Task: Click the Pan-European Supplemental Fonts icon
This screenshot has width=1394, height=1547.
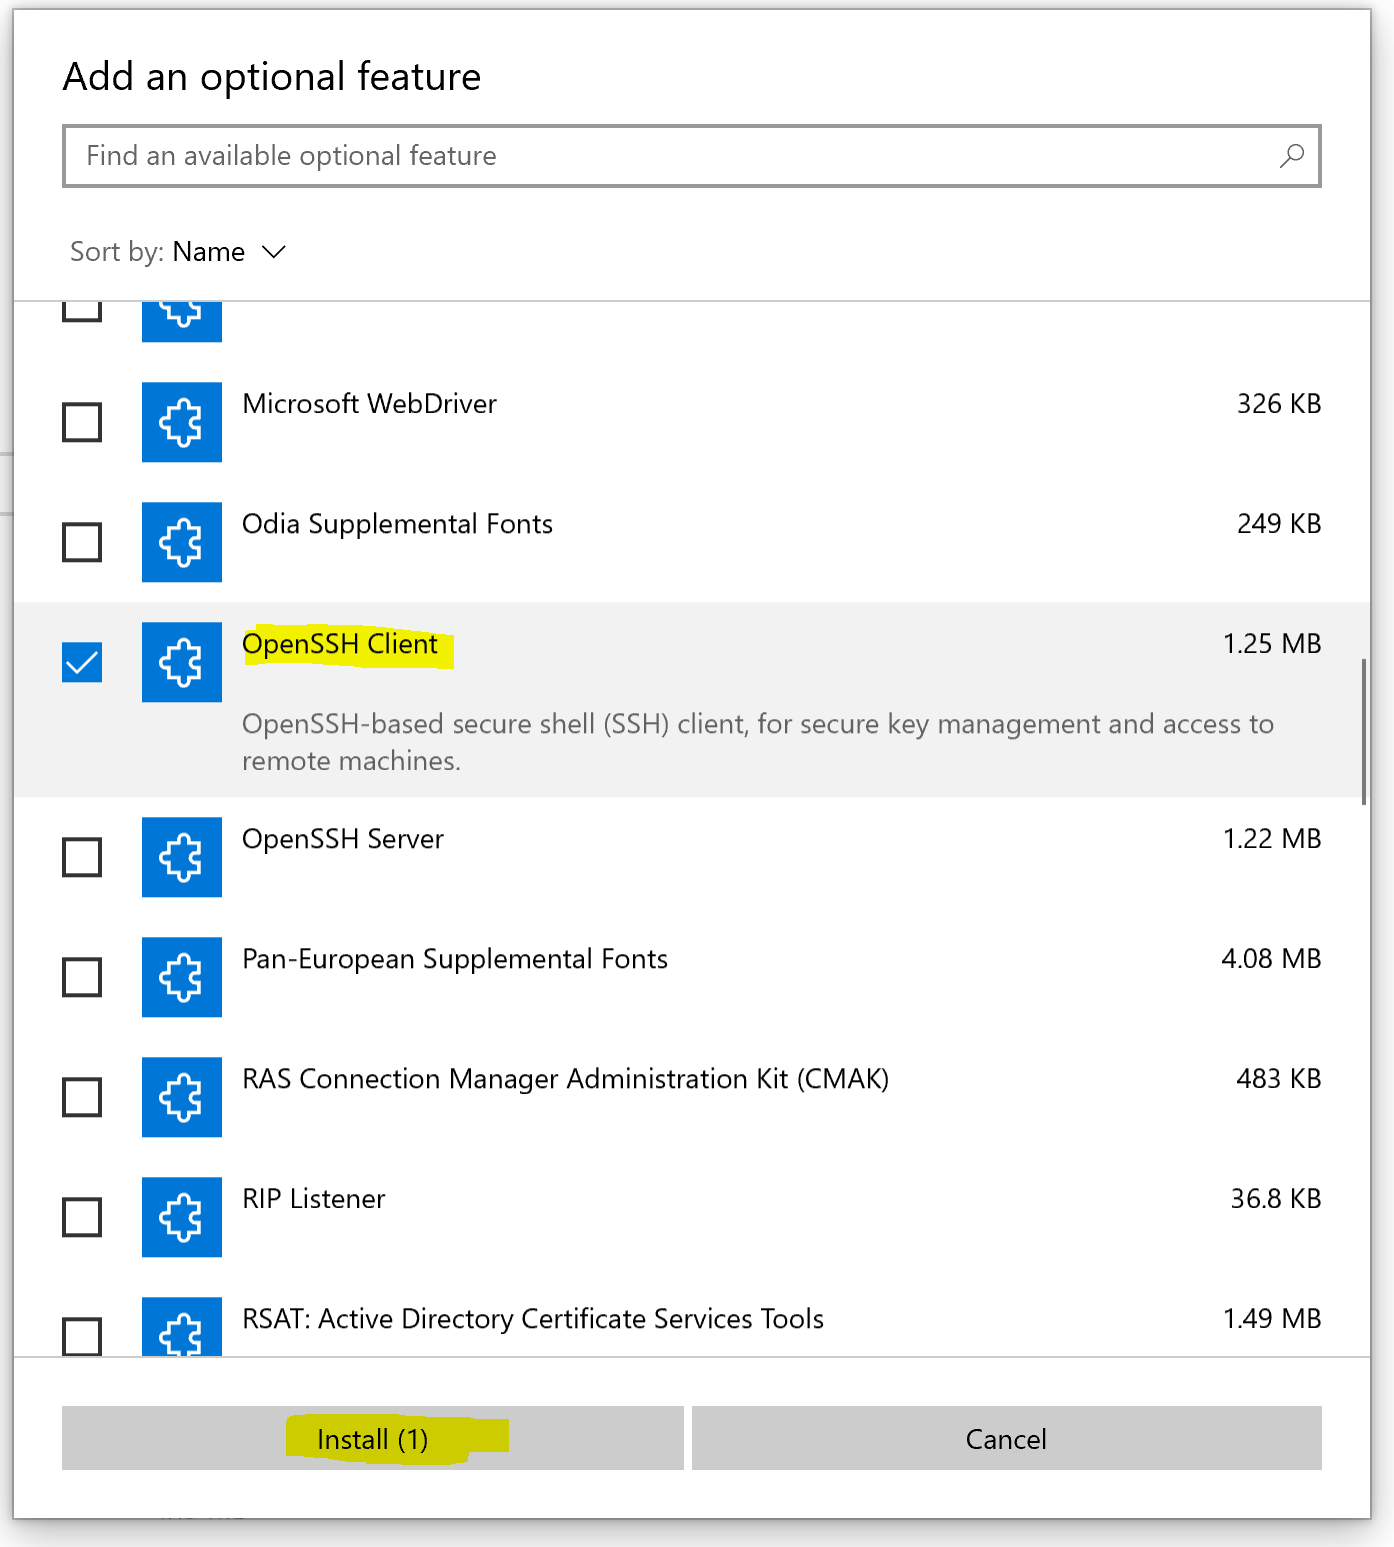Action: (x=181, y=977)
